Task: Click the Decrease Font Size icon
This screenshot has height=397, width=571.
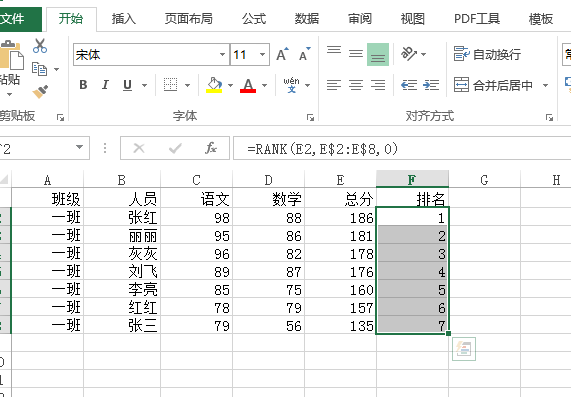Action: click(304, 54)
